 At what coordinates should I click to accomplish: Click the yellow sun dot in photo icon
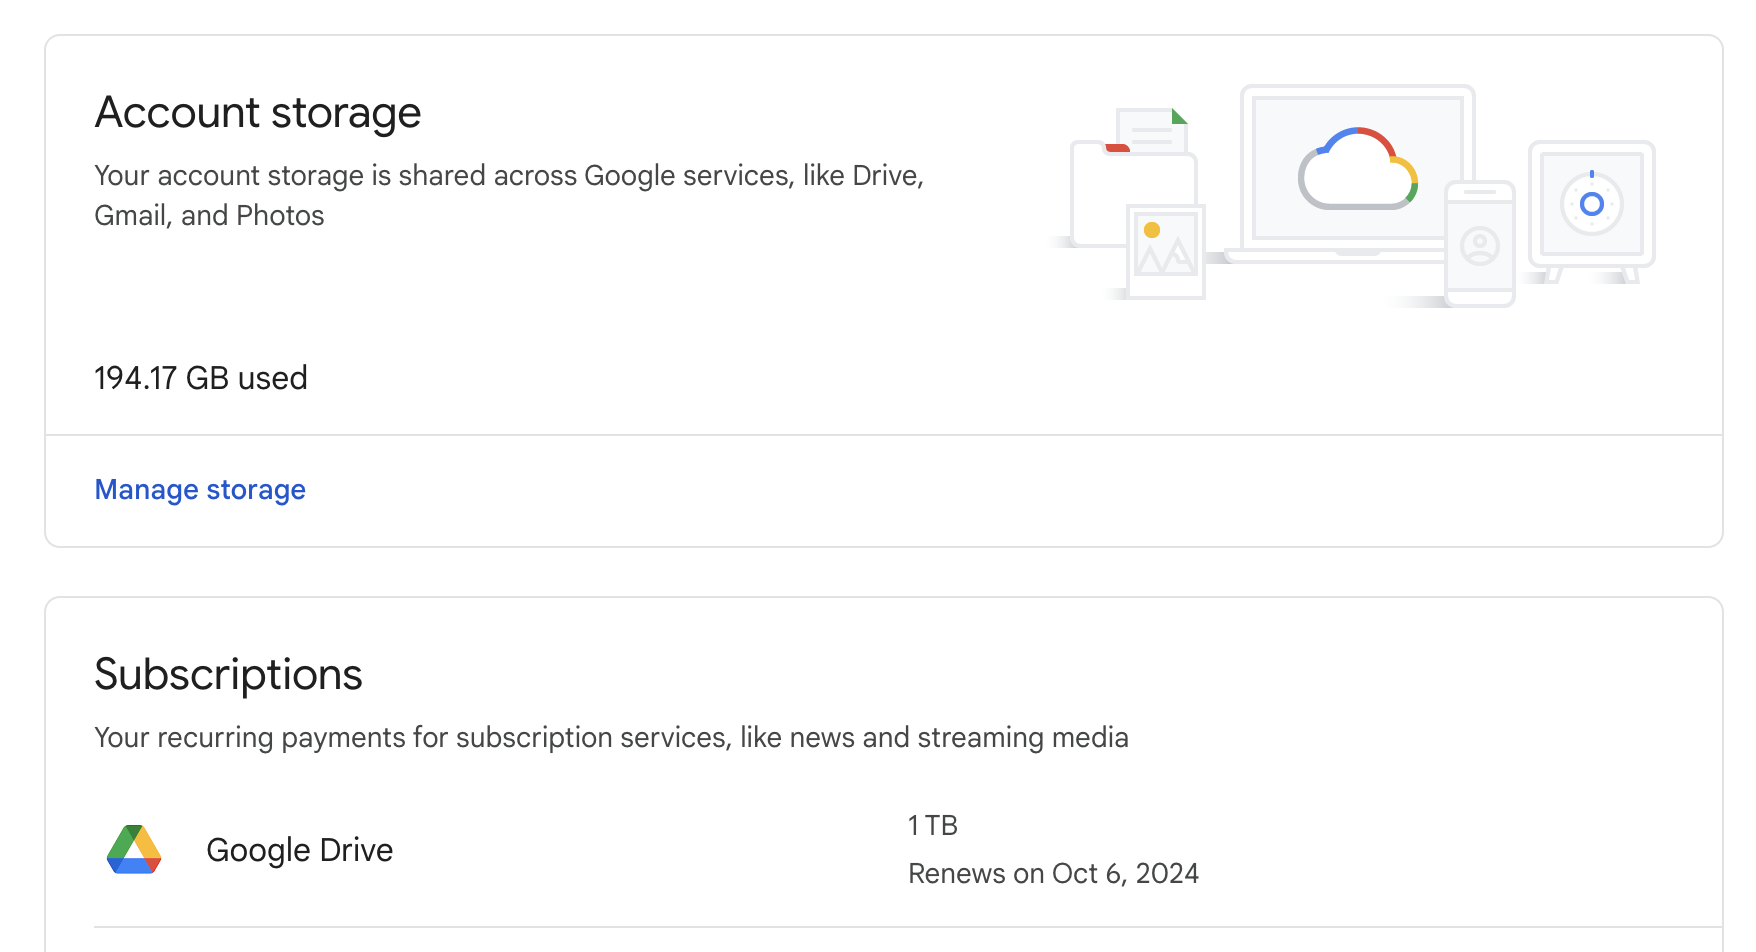(x=1152, y=230)
